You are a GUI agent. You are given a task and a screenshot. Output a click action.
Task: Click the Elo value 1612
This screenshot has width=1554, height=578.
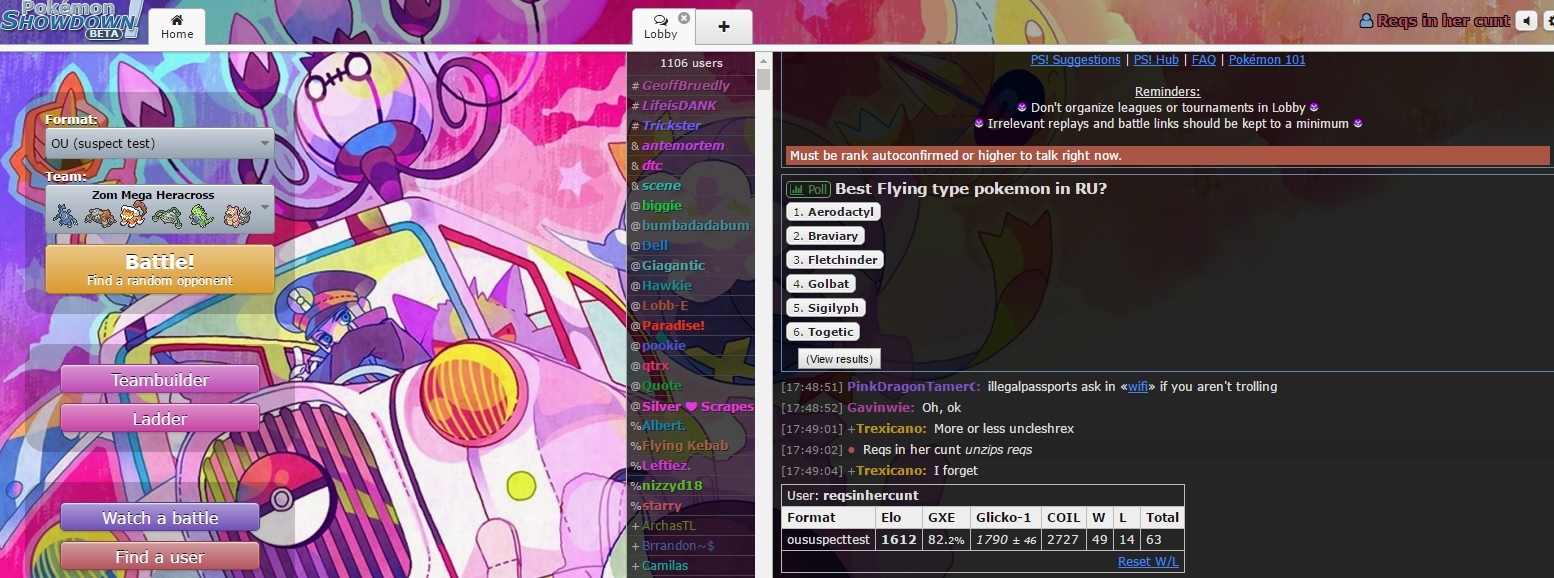point(896,540)
